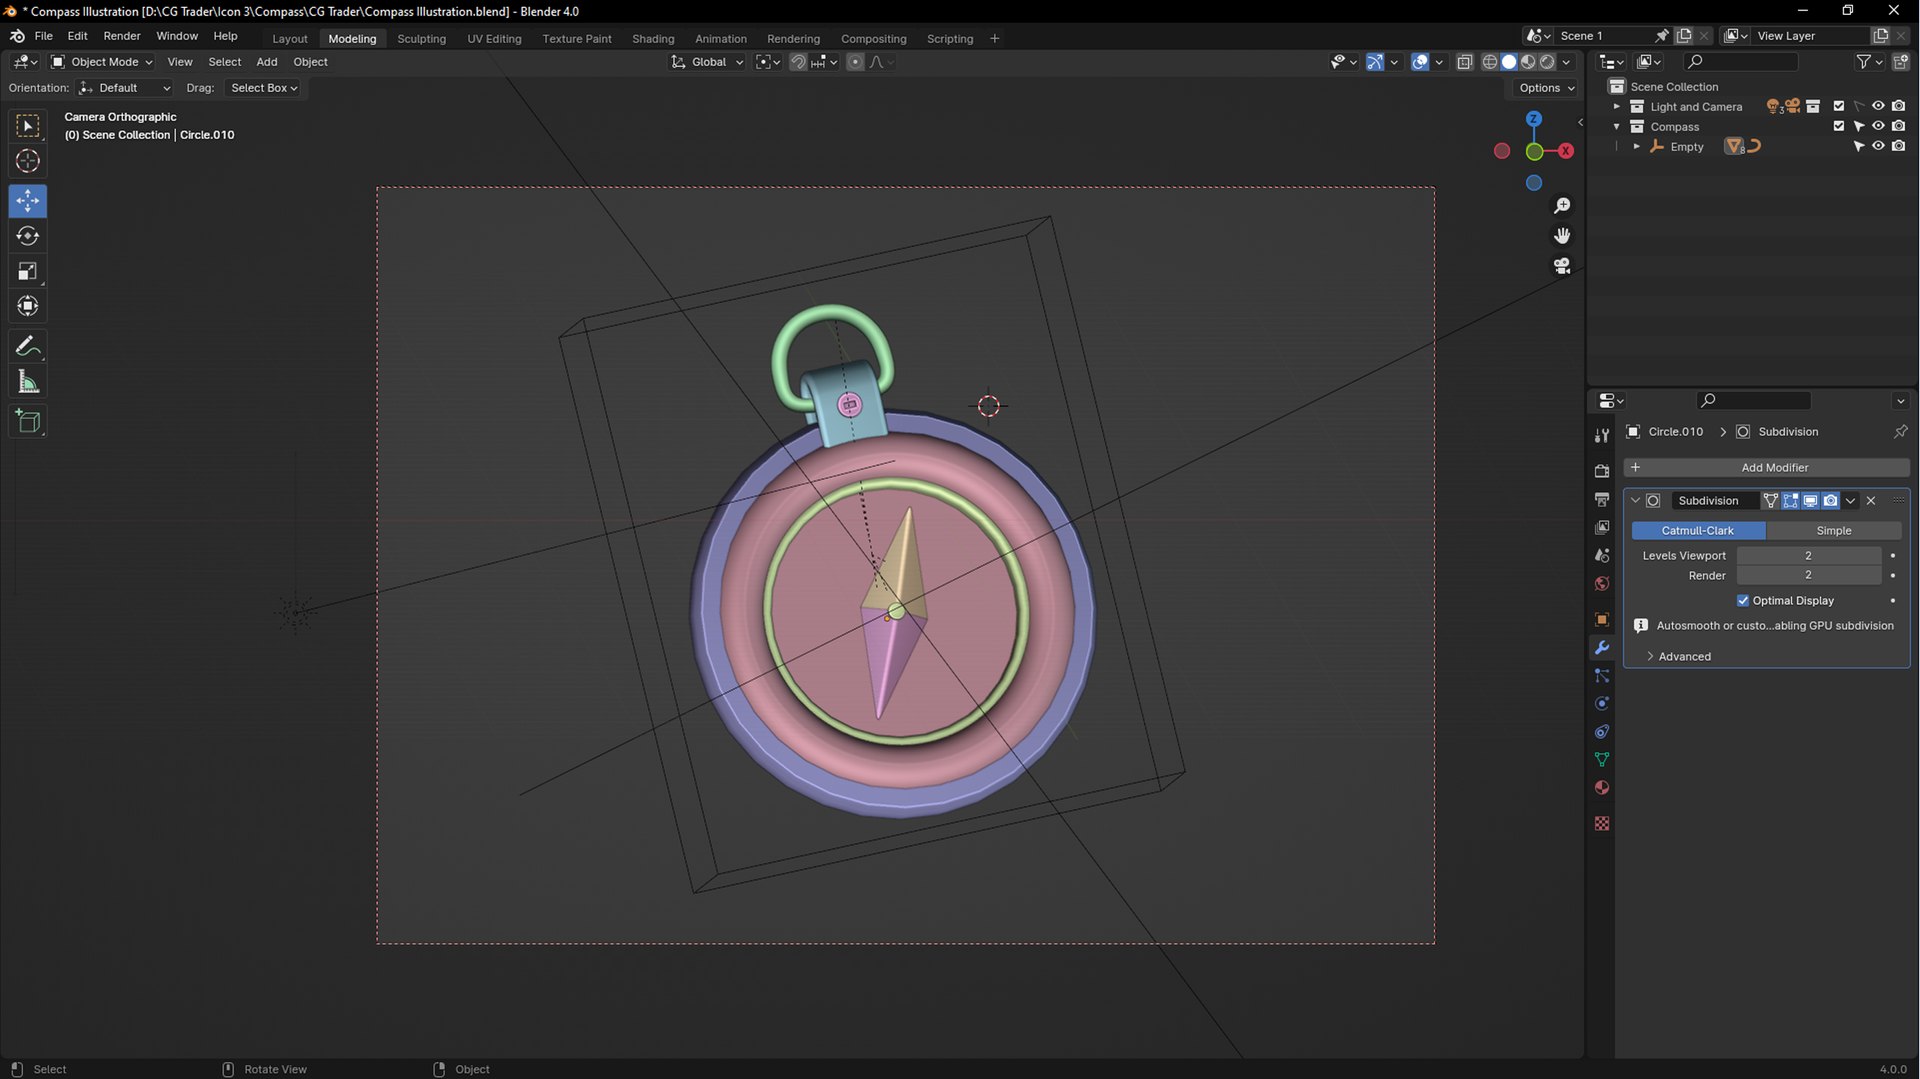
Task: Open the Object Mode dropdown
Action: click(102, 62)
